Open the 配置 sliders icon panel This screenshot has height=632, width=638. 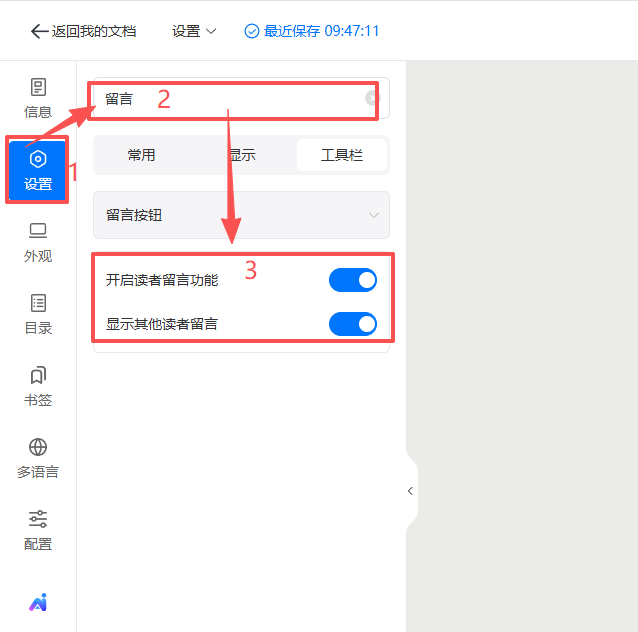click(38, 530)
